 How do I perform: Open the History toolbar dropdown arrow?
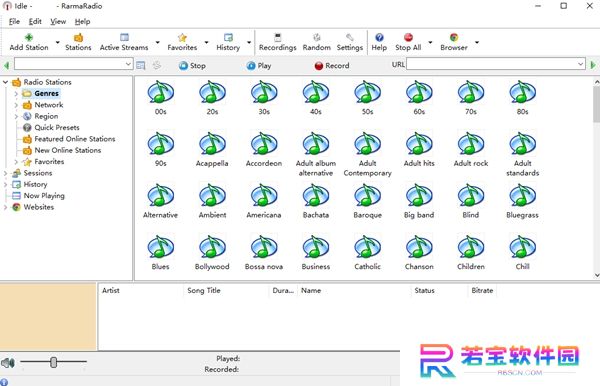pyautogui.click(x=249, y=42)
